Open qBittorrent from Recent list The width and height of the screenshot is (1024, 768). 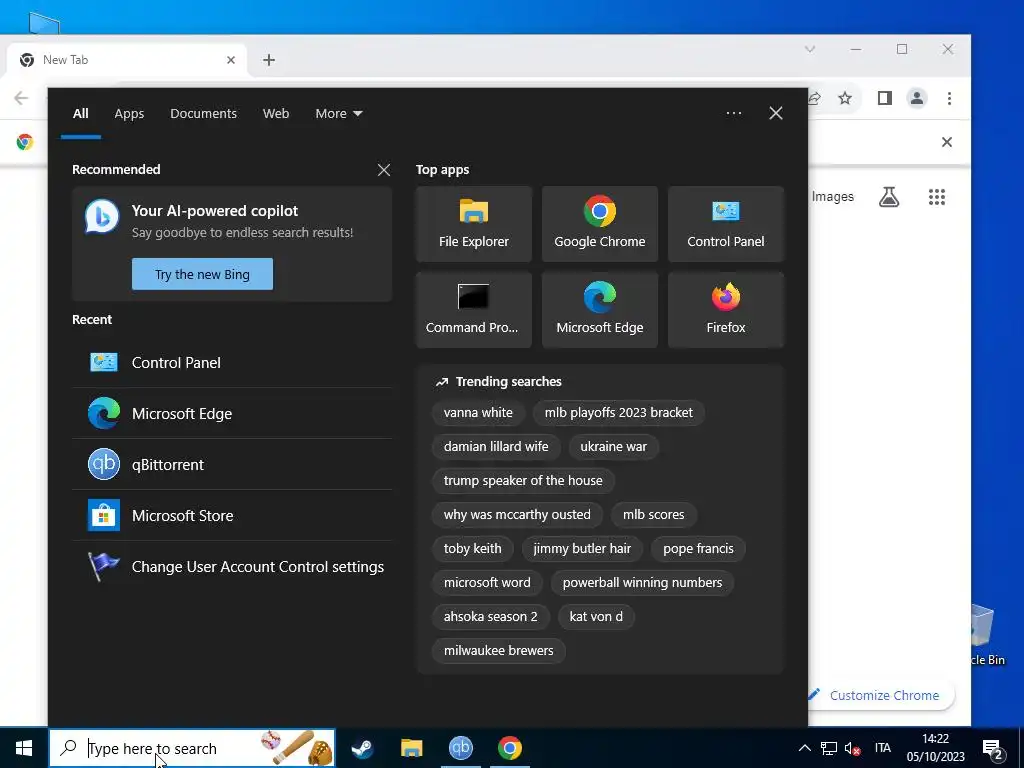232,464
